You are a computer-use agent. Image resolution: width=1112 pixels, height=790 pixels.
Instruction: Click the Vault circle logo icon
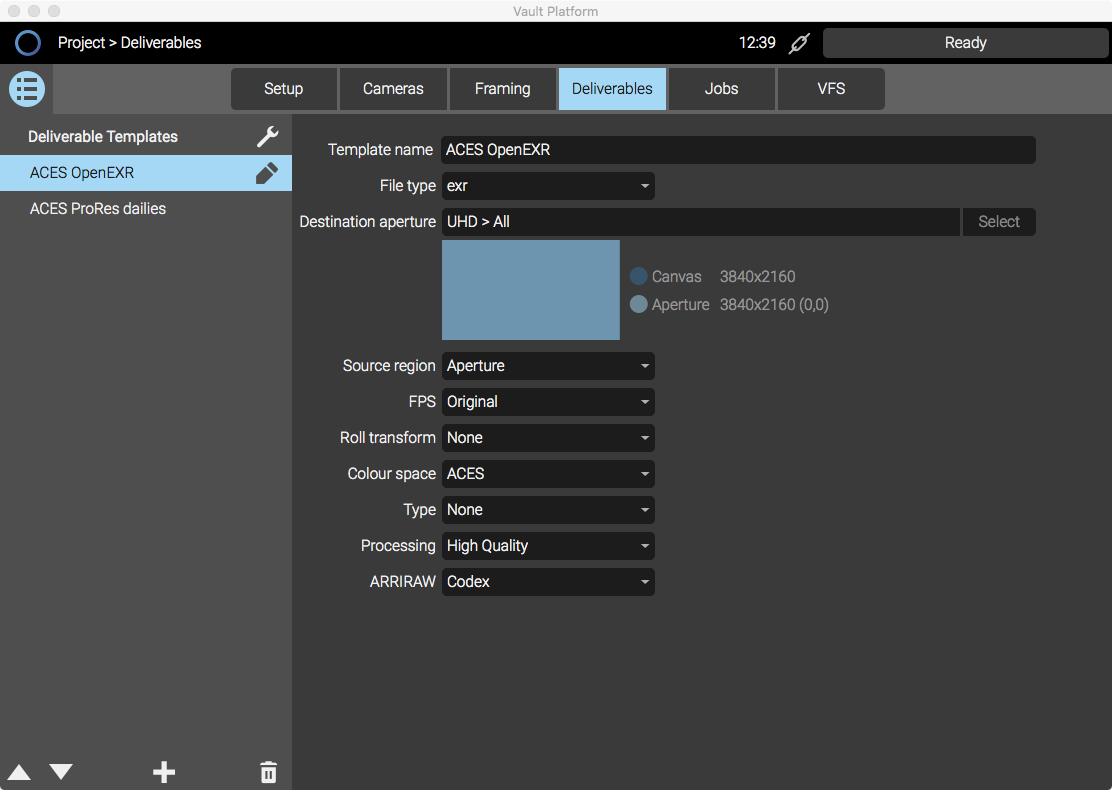pyautogui.click(x=28, y=43)
